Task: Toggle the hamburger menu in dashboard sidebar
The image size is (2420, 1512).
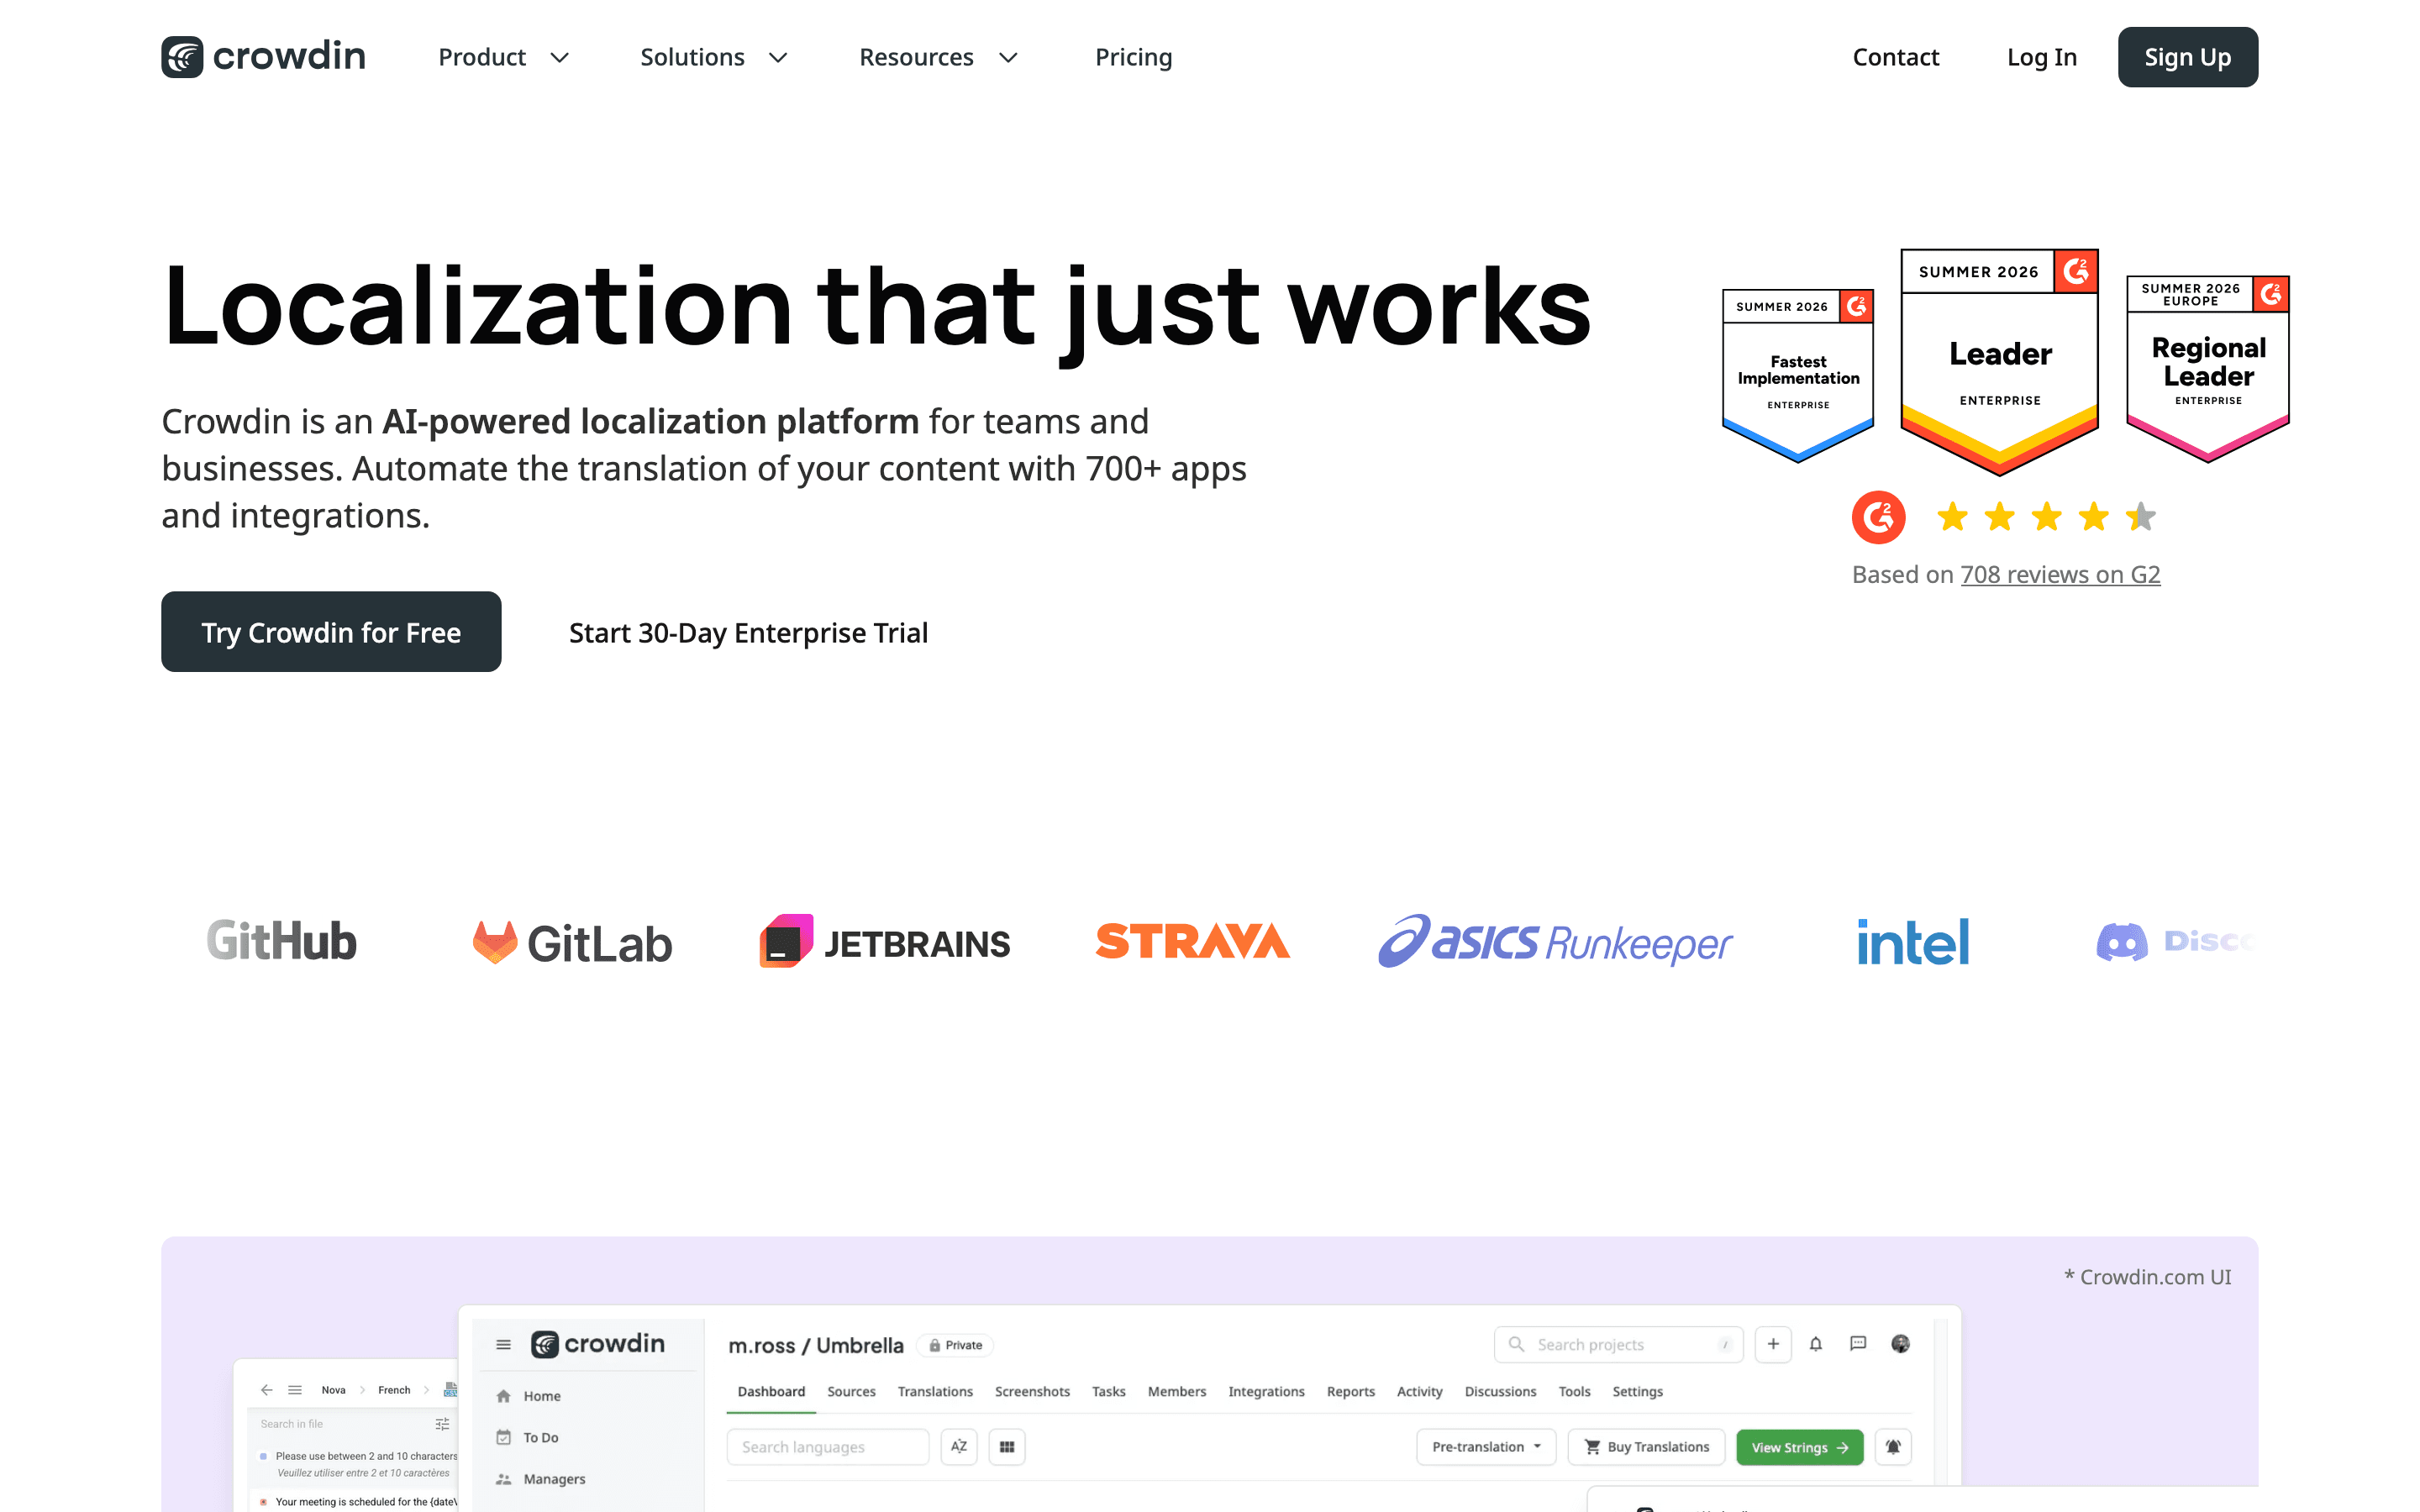Action: point(503,1344)
